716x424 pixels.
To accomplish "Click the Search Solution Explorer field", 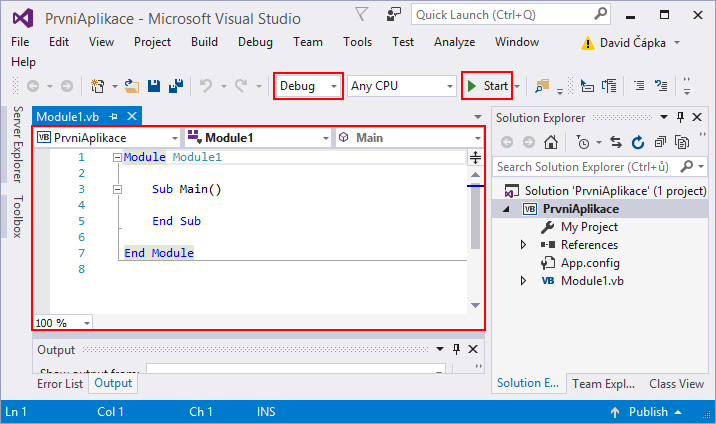I will [600, 167].
